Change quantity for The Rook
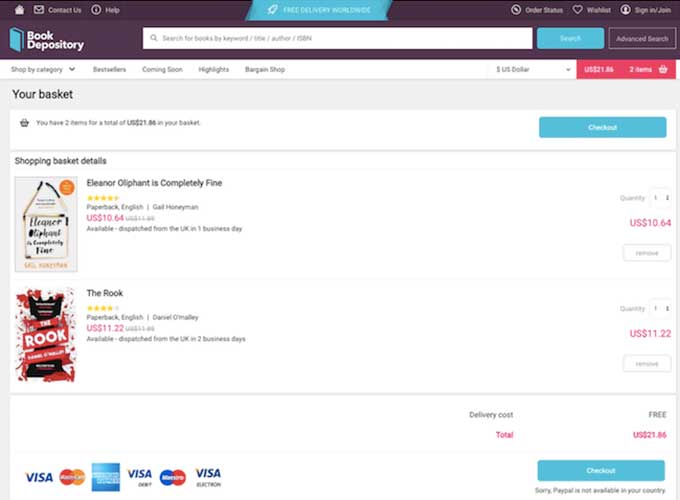Viewport: 680px width, 500px height. point(660,308)
